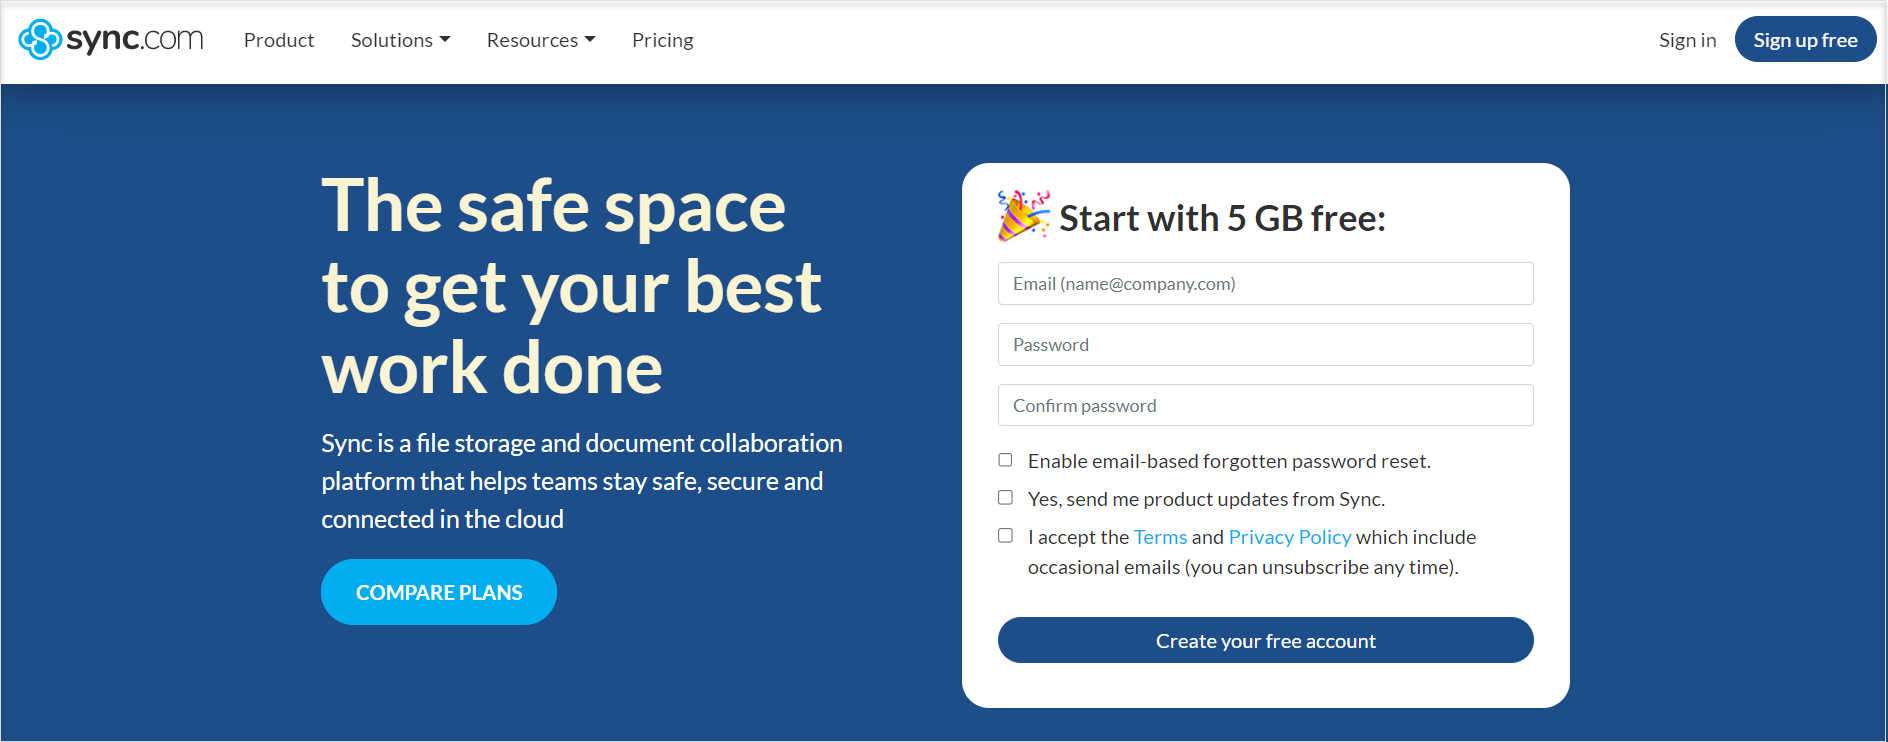Click into the Password field
Screen dimensions: 1888x742
pyautogui.click(x=1265, y=345)
